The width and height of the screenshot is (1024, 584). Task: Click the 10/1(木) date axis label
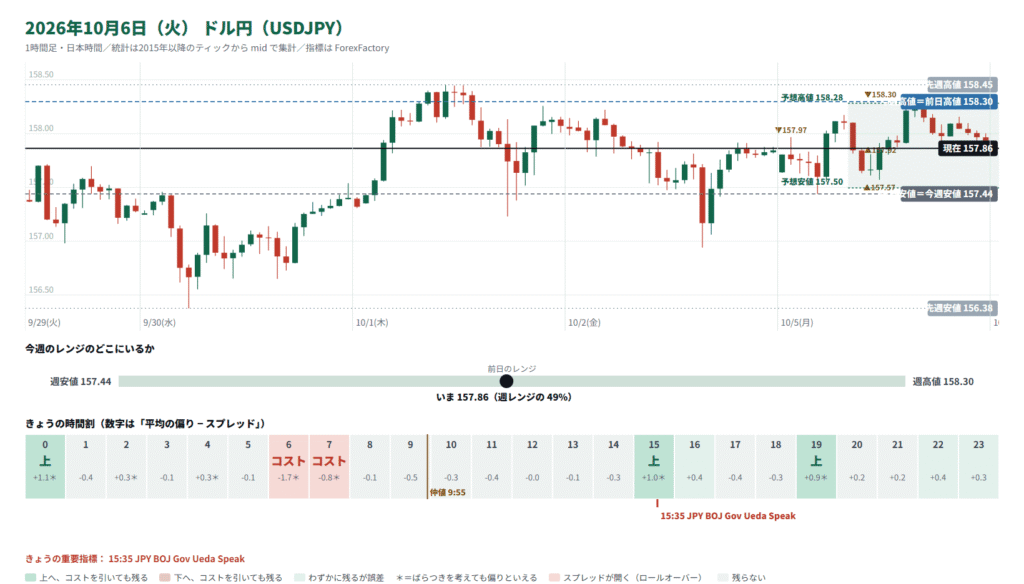pos(372,322)
